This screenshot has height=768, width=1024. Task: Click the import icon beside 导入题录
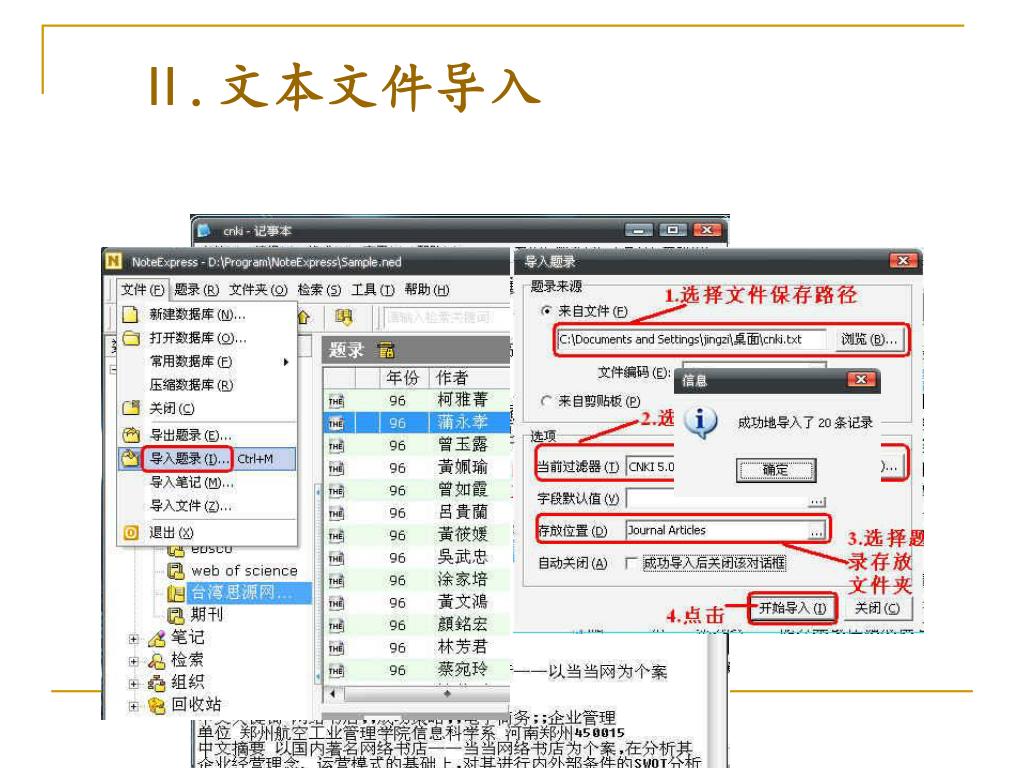(130, 458)
